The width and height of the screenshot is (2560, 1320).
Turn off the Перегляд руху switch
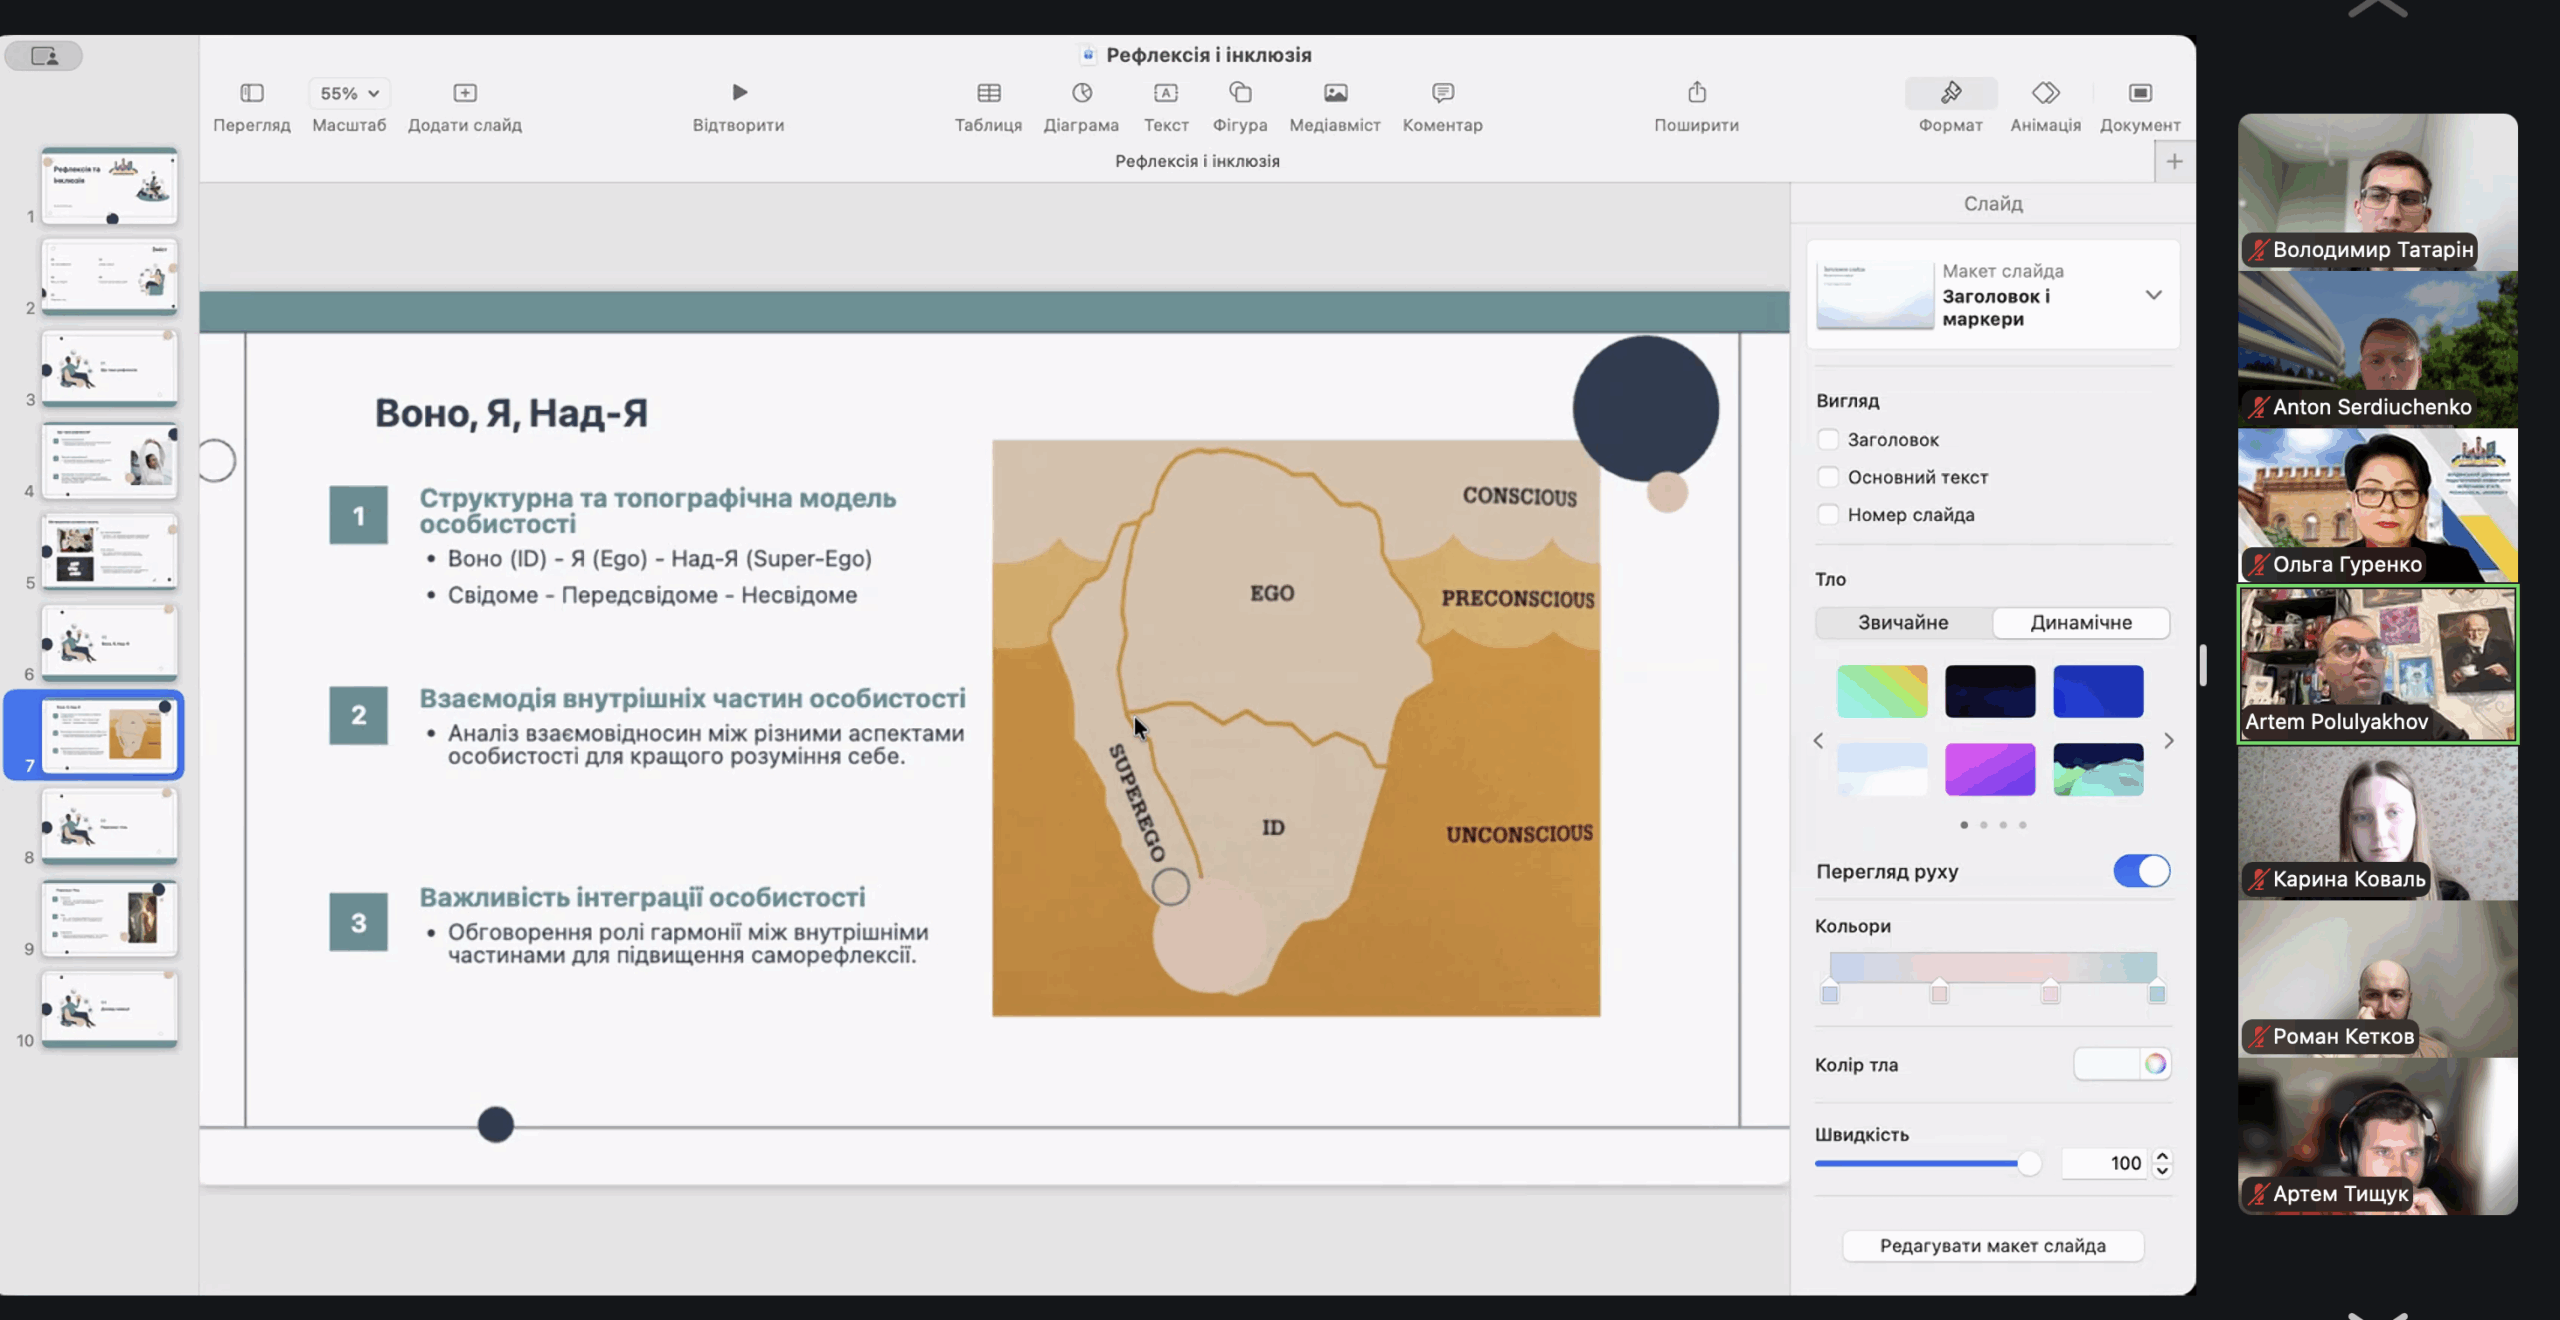pyautogui.click(x=2141, y=871)
